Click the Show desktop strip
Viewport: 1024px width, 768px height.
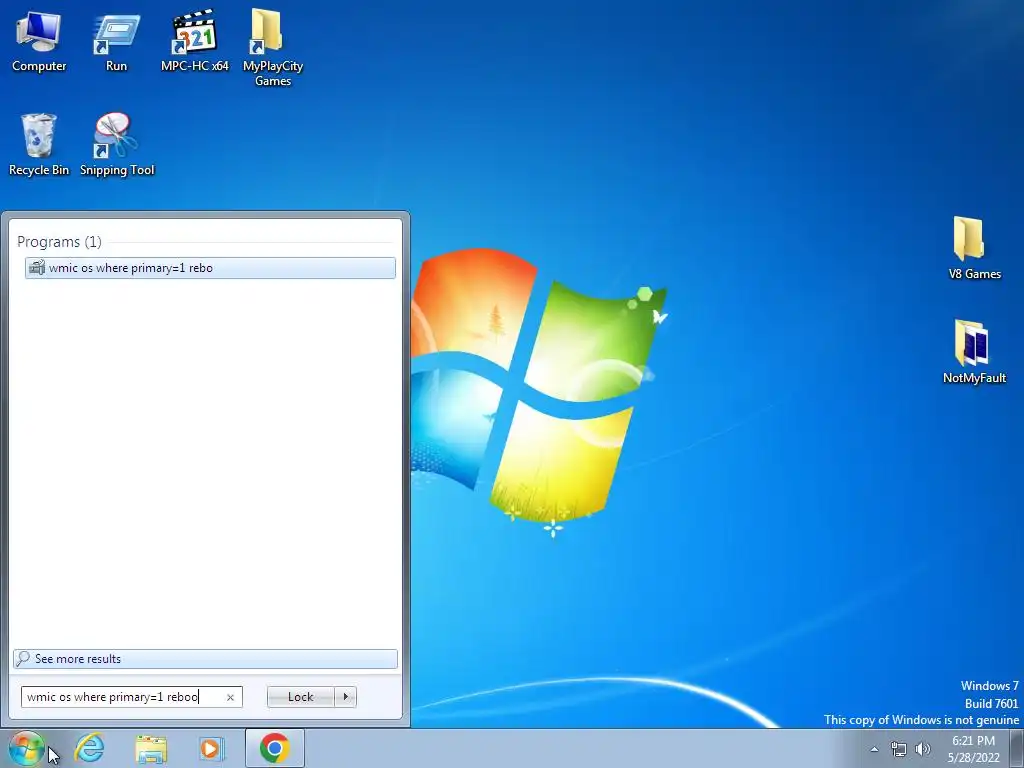point(1017,749)
